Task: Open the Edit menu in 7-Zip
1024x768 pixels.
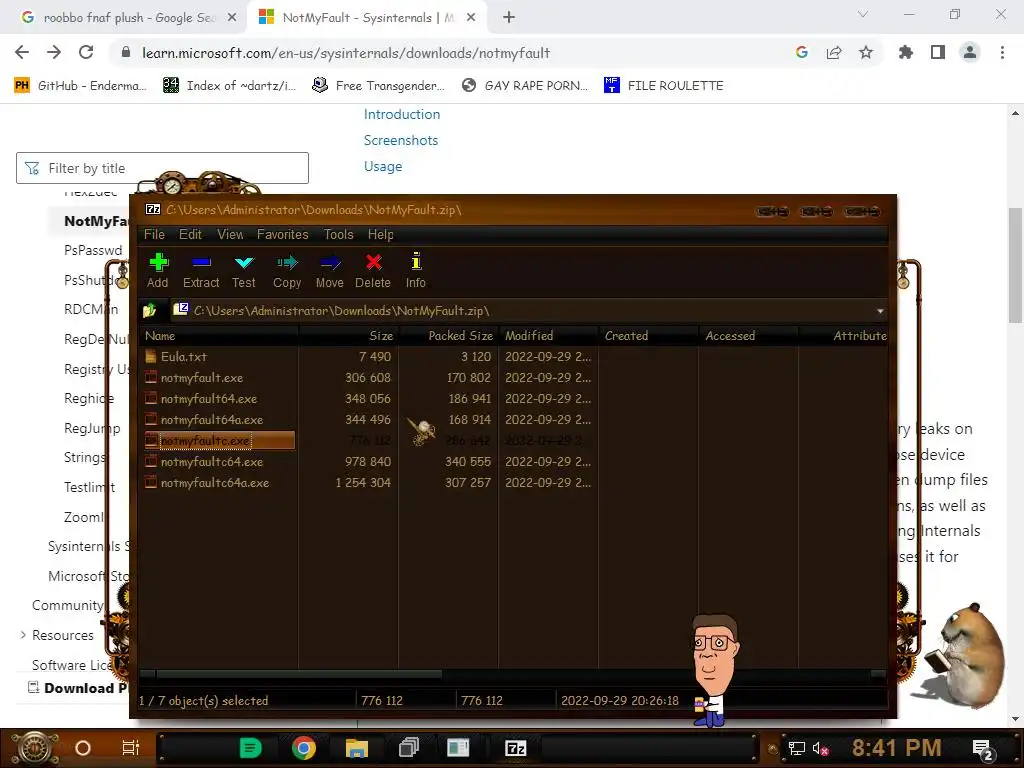Action: [x=190, y=234]
